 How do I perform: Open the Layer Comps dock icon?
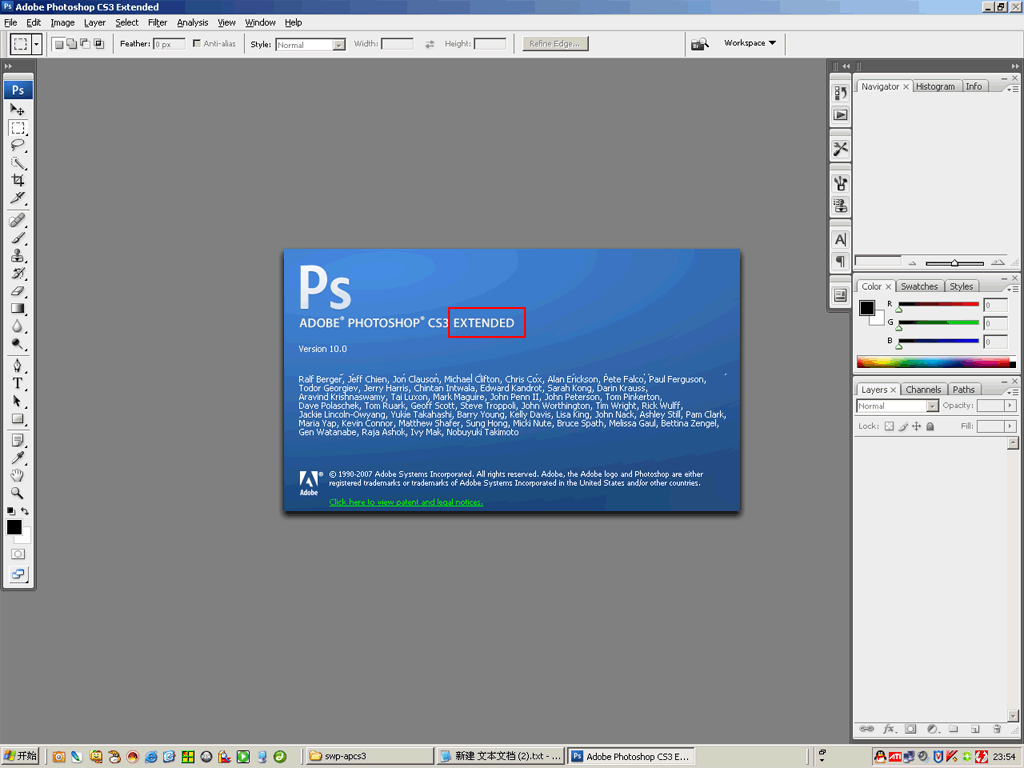[x=840, y=296]
